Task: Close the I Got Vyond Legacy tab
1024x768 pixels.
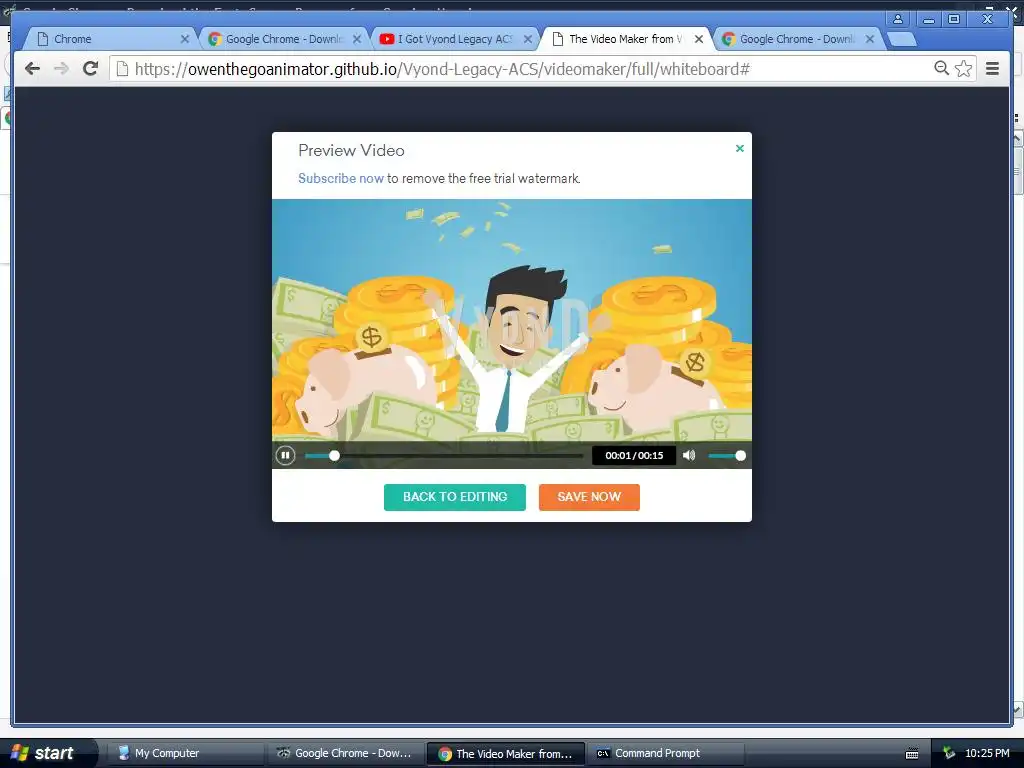Action: [x=528, y=39]
